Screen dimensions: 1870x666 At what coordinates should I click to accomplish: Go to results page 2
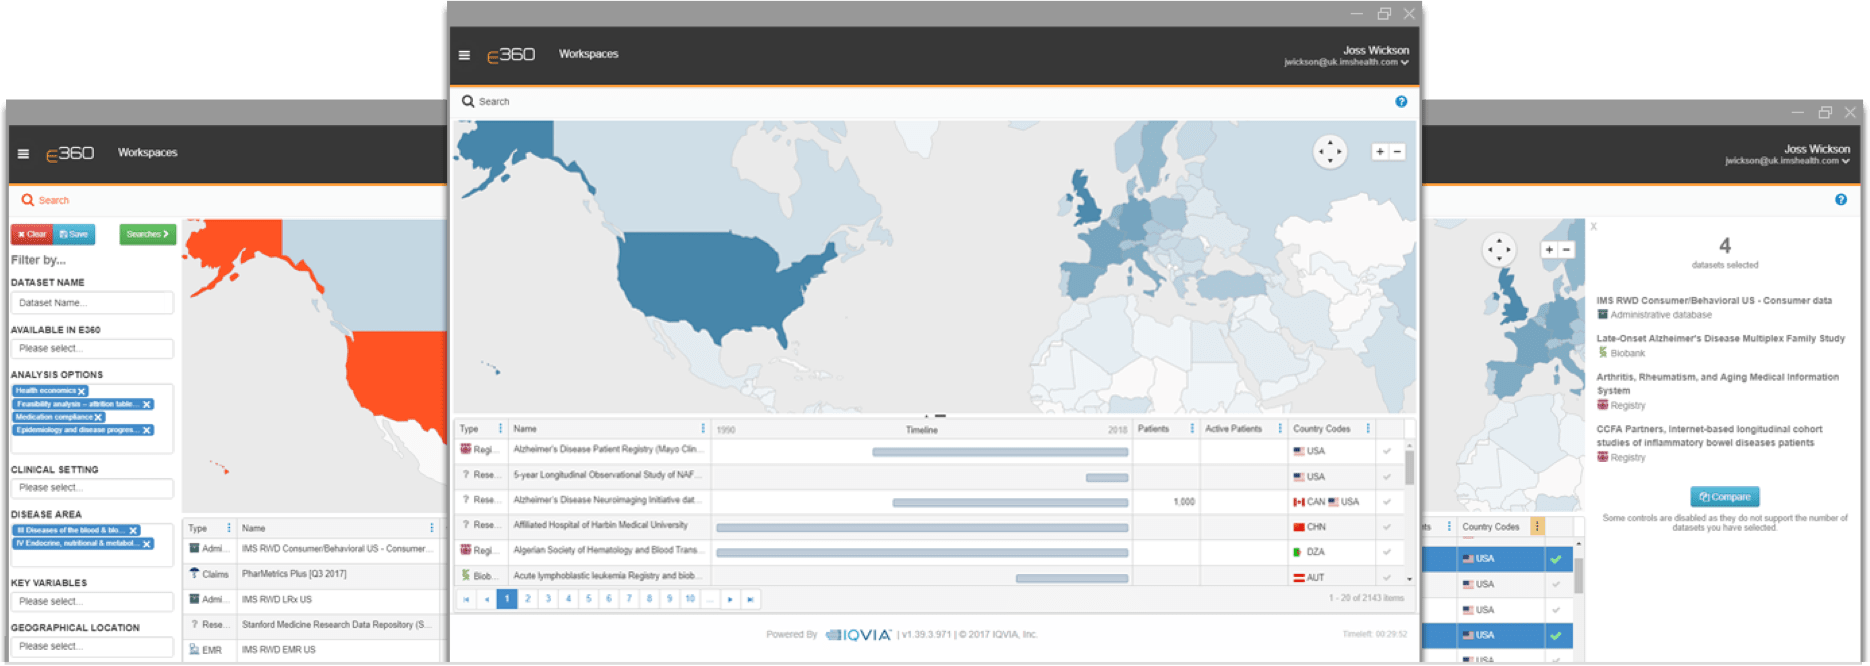[x=528, y=599]
